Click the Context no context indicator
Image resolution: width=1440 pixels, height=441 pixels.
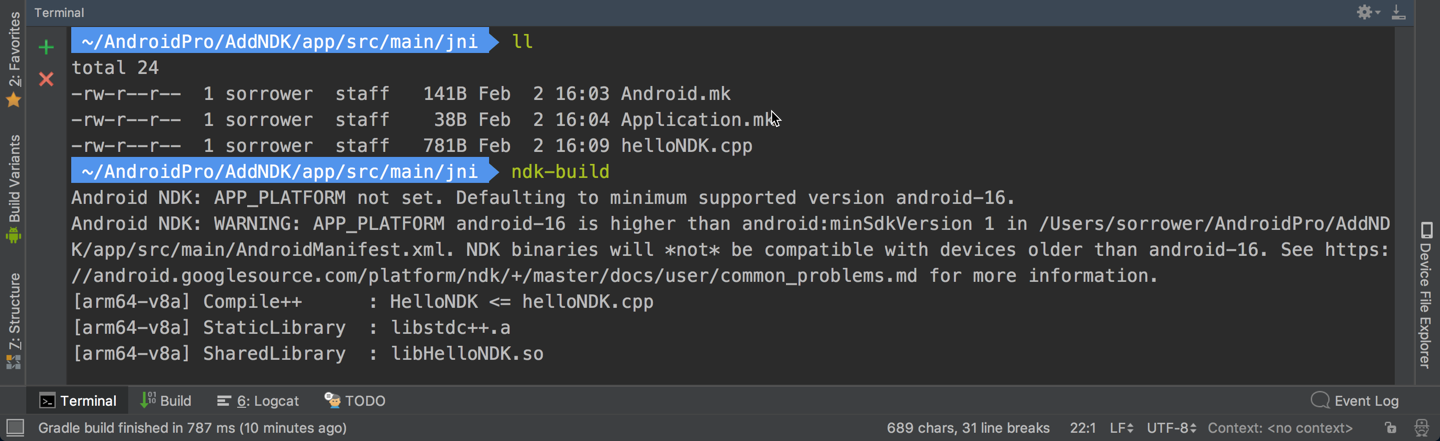click(x=1280, y=428)
